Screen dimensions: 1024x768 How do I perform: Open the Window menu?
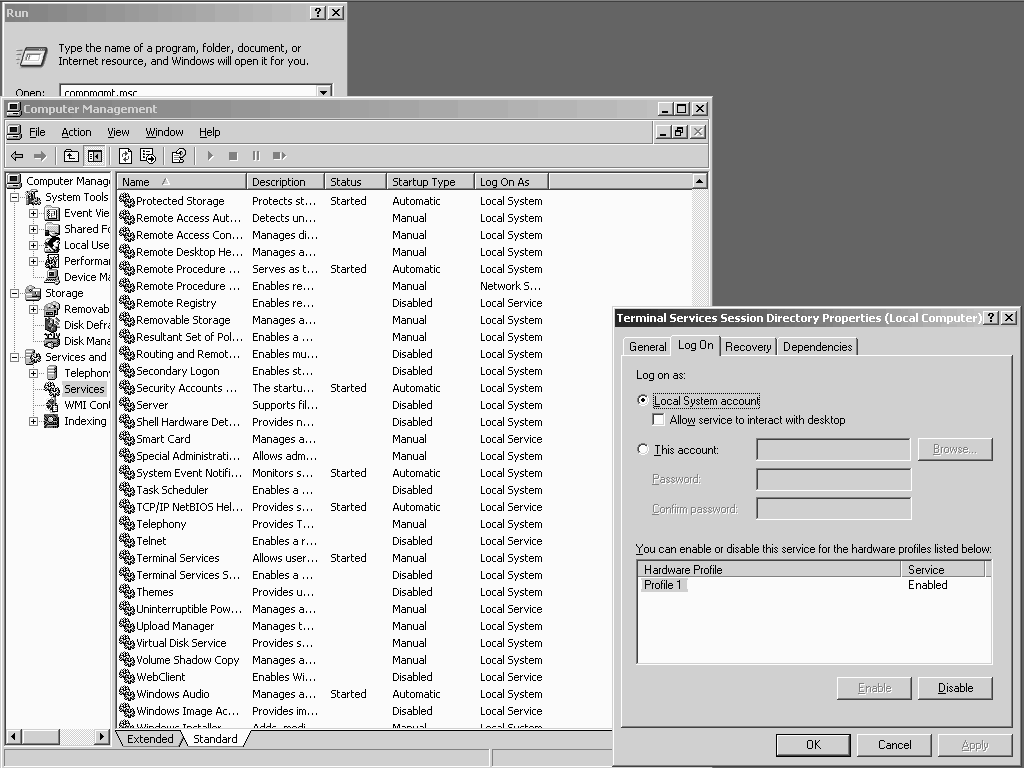click(x=164, y=132)
